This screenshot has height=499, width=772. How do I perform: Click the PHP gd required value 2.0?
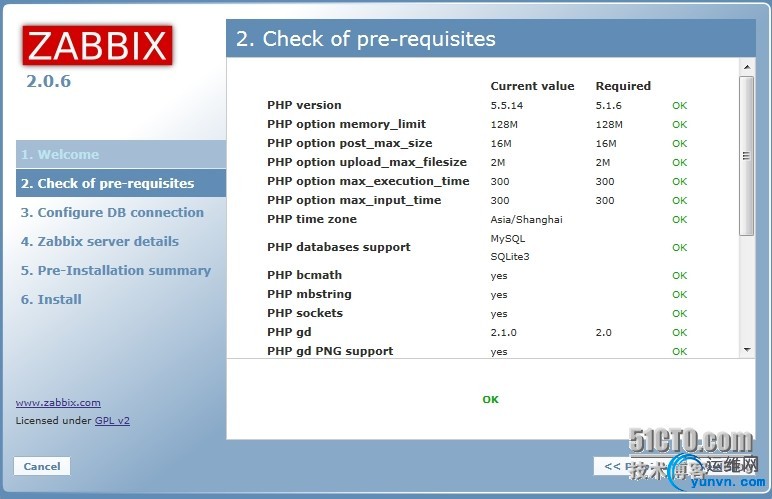pos(603,333)
